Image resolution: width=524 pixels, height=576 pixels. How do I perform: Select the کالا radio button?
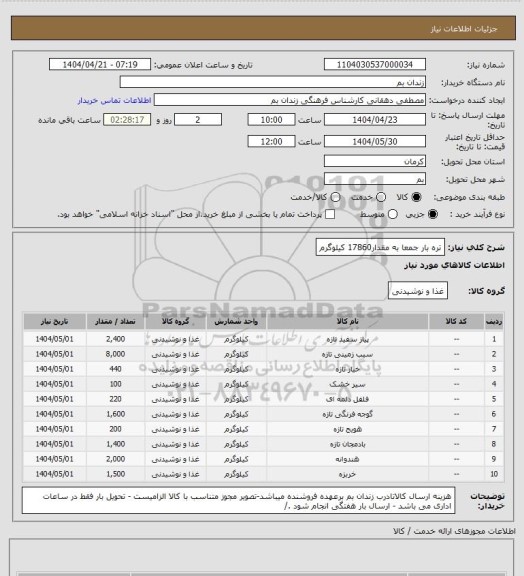tap(416, 197)
